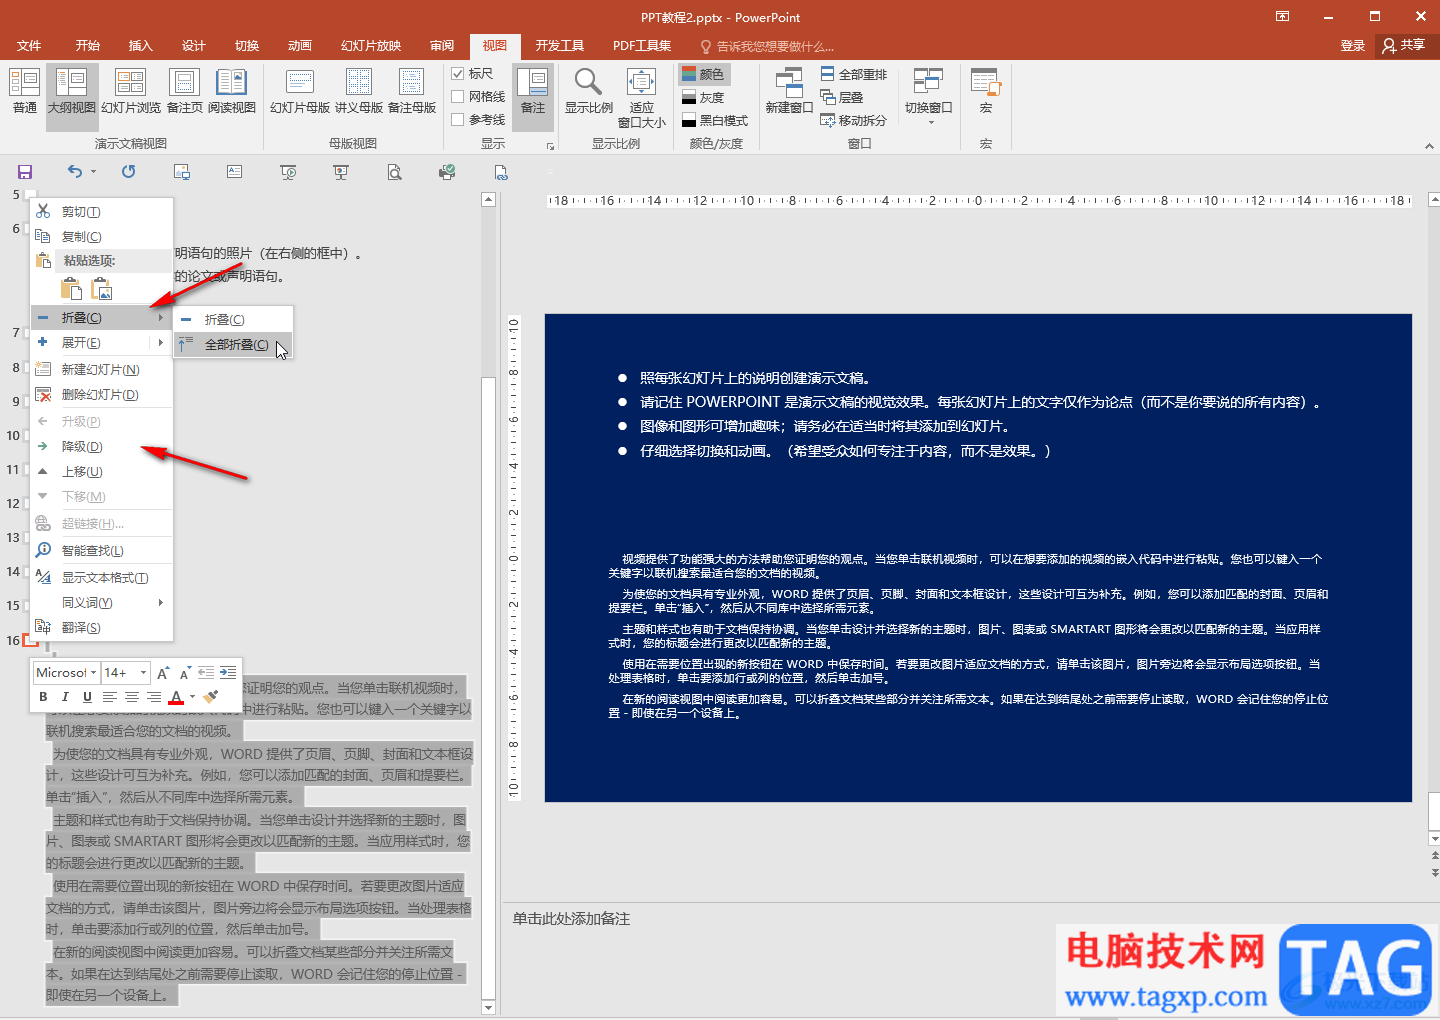Image resolution: width=1440 pixels, height=1020 pixels.
Task: Choose 剪切(T) from context menu
Action: (x=101, y=212)
